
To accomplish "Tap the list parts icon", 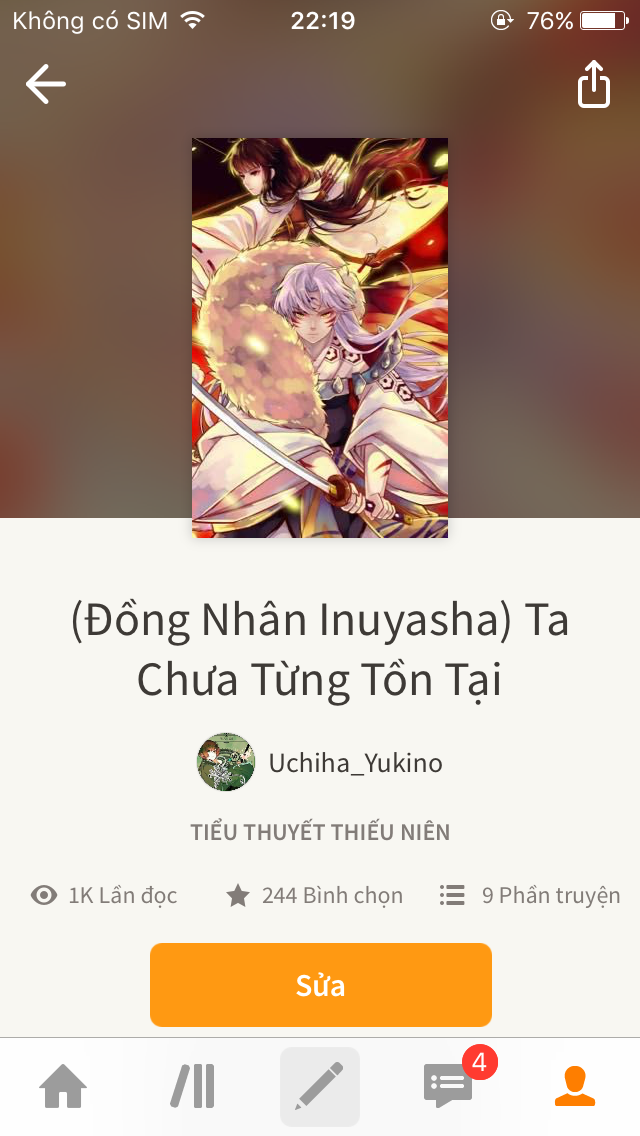I will tap(452, 895).
